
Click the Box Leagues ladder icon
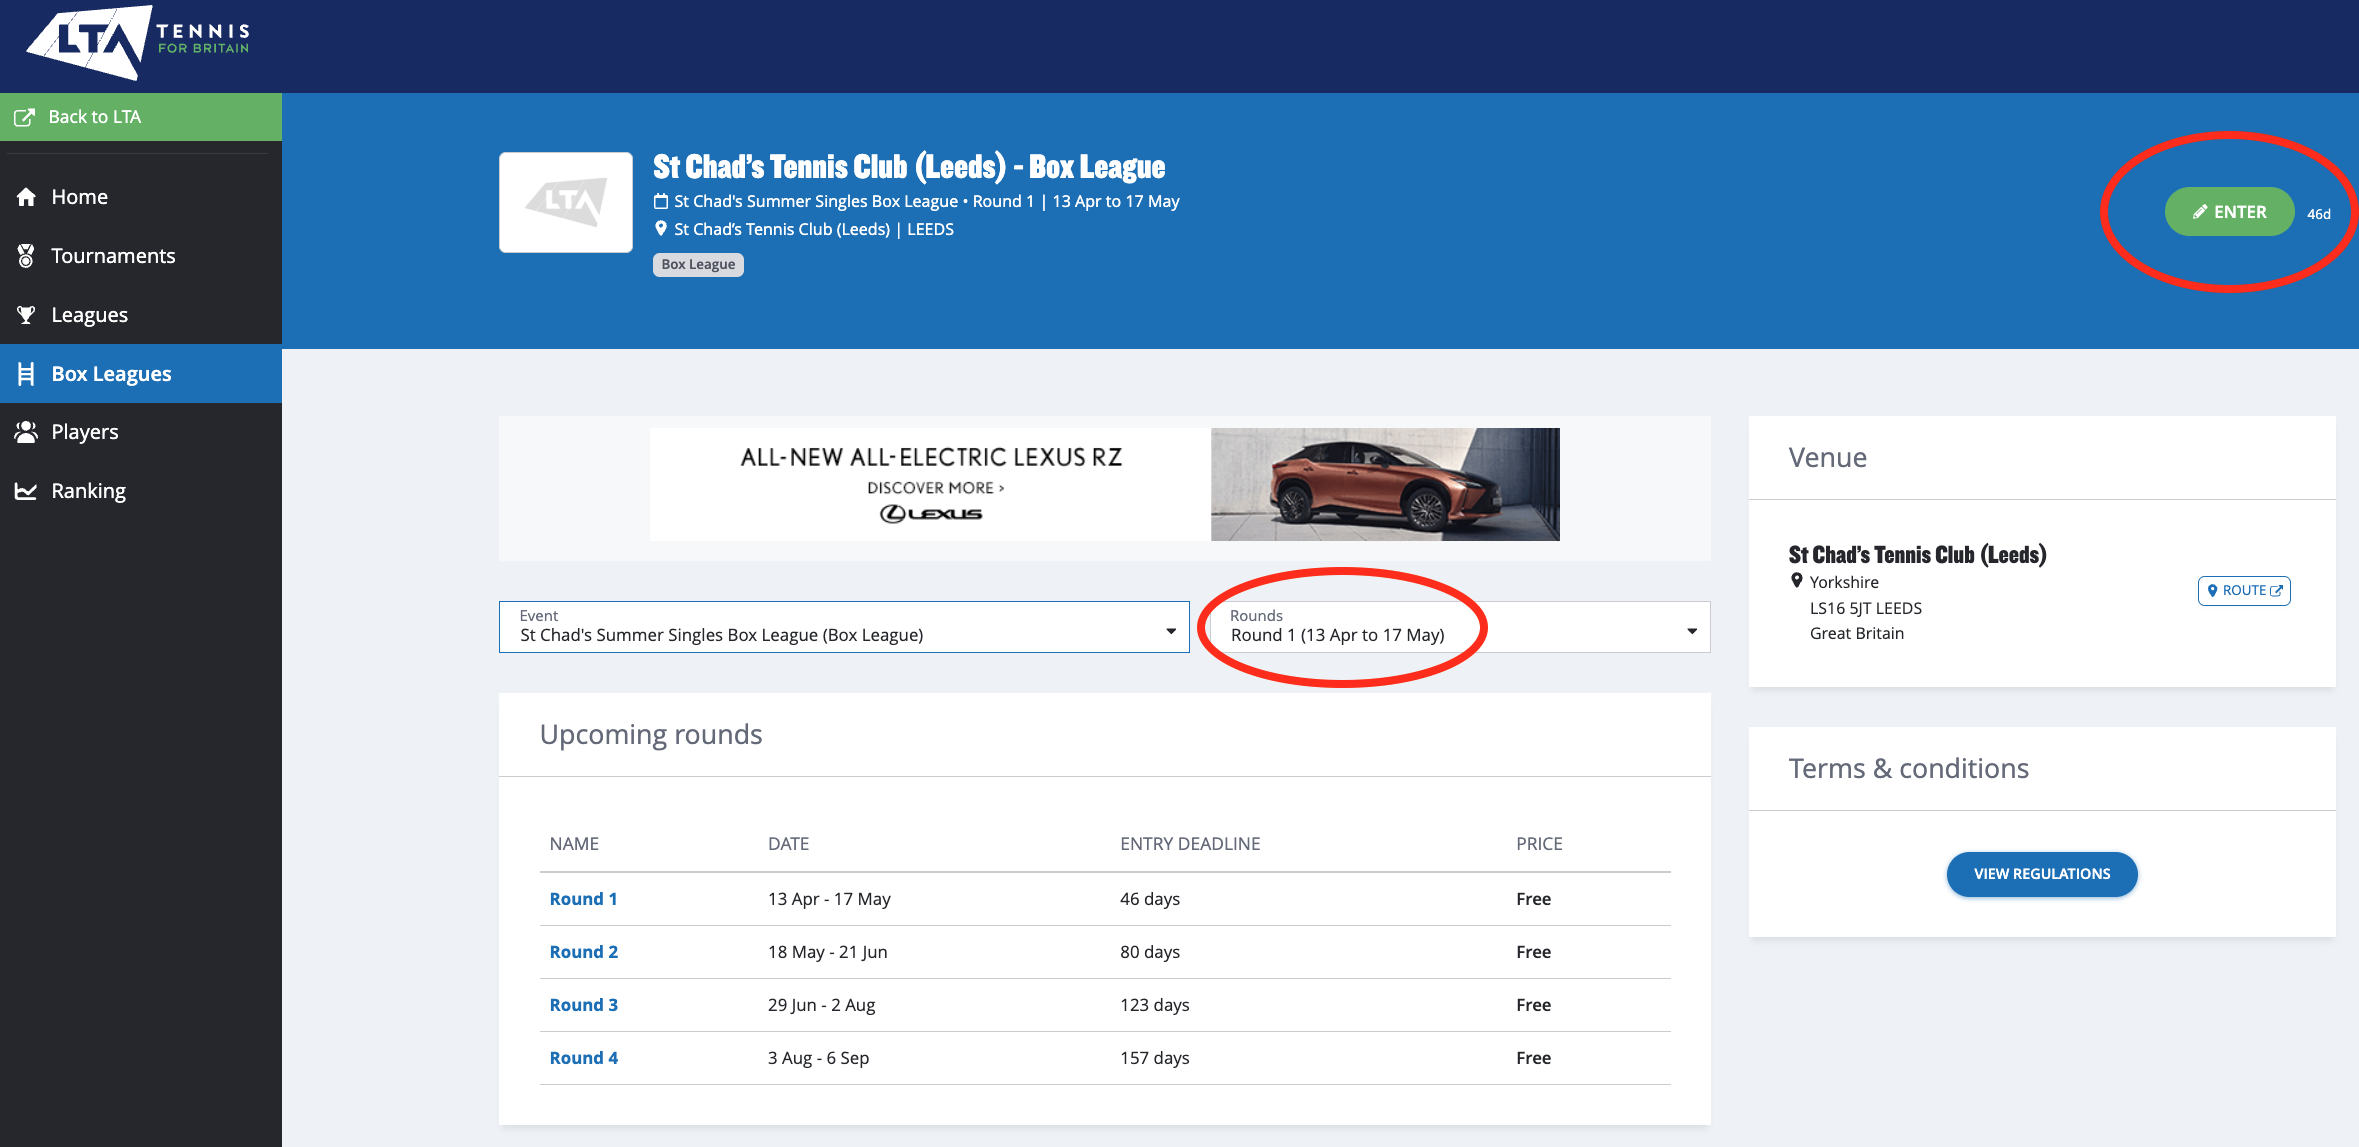click(x=26, y=374)
